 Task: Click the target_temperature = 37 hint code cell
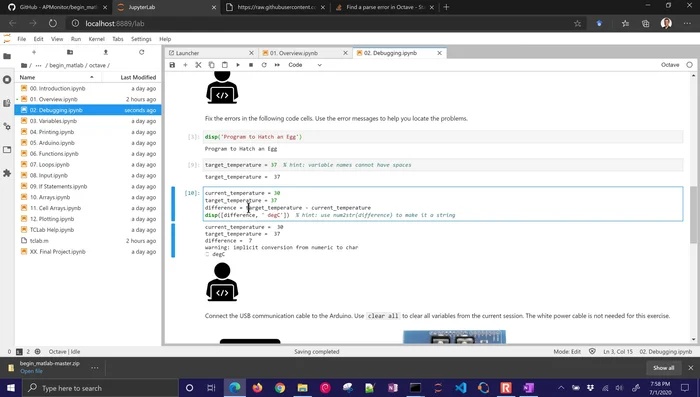point(443,165)
